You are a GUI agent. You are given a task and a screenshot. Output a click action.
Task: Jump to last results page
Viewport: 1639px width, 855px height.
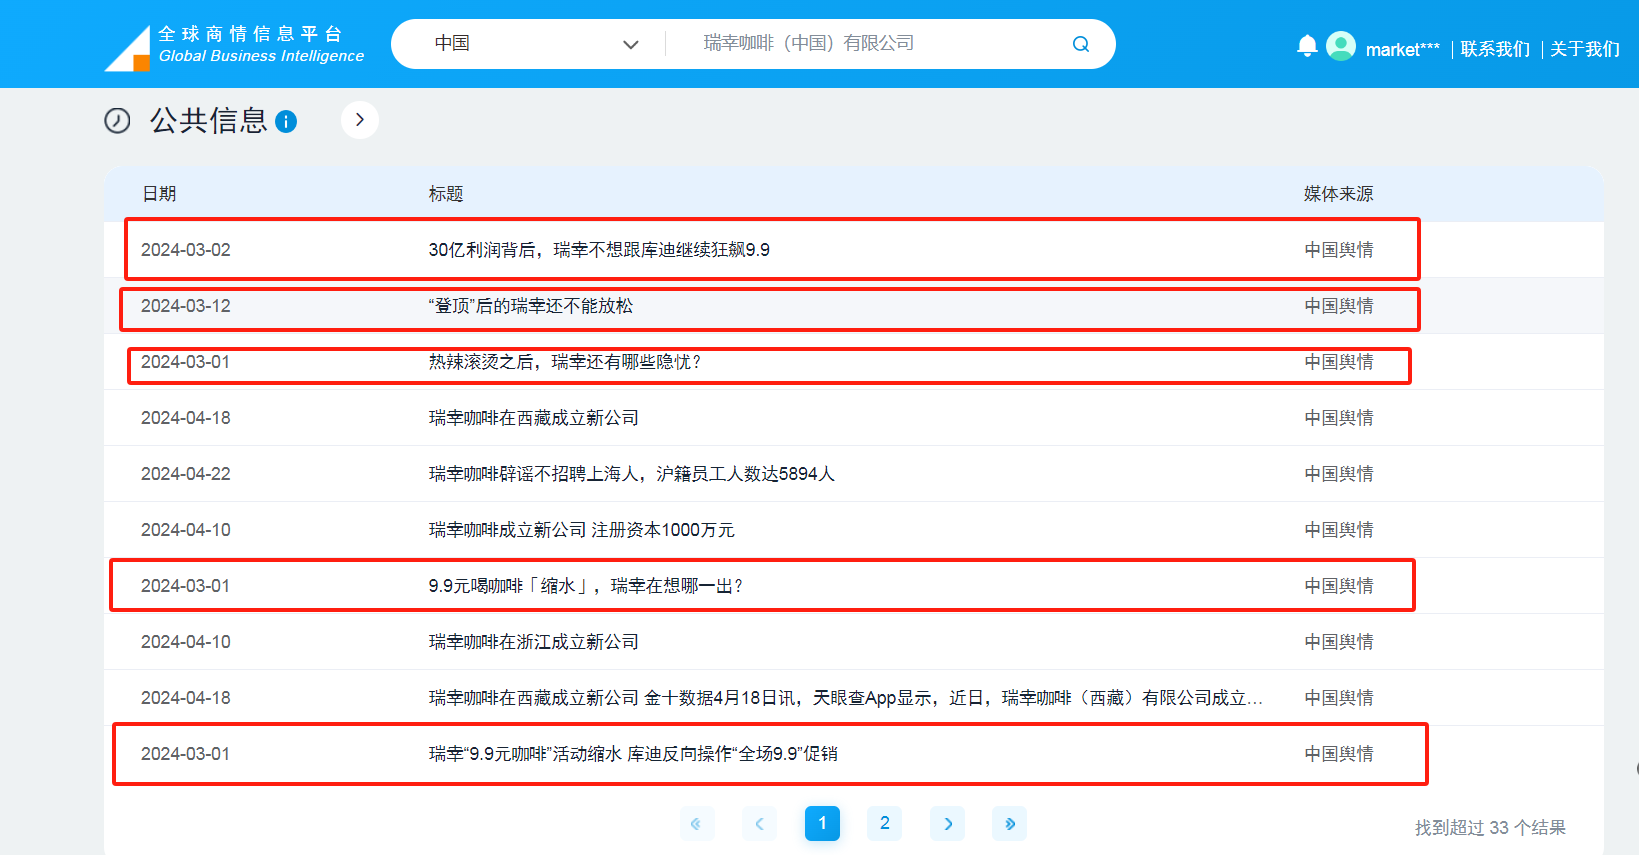(1010, 824)
